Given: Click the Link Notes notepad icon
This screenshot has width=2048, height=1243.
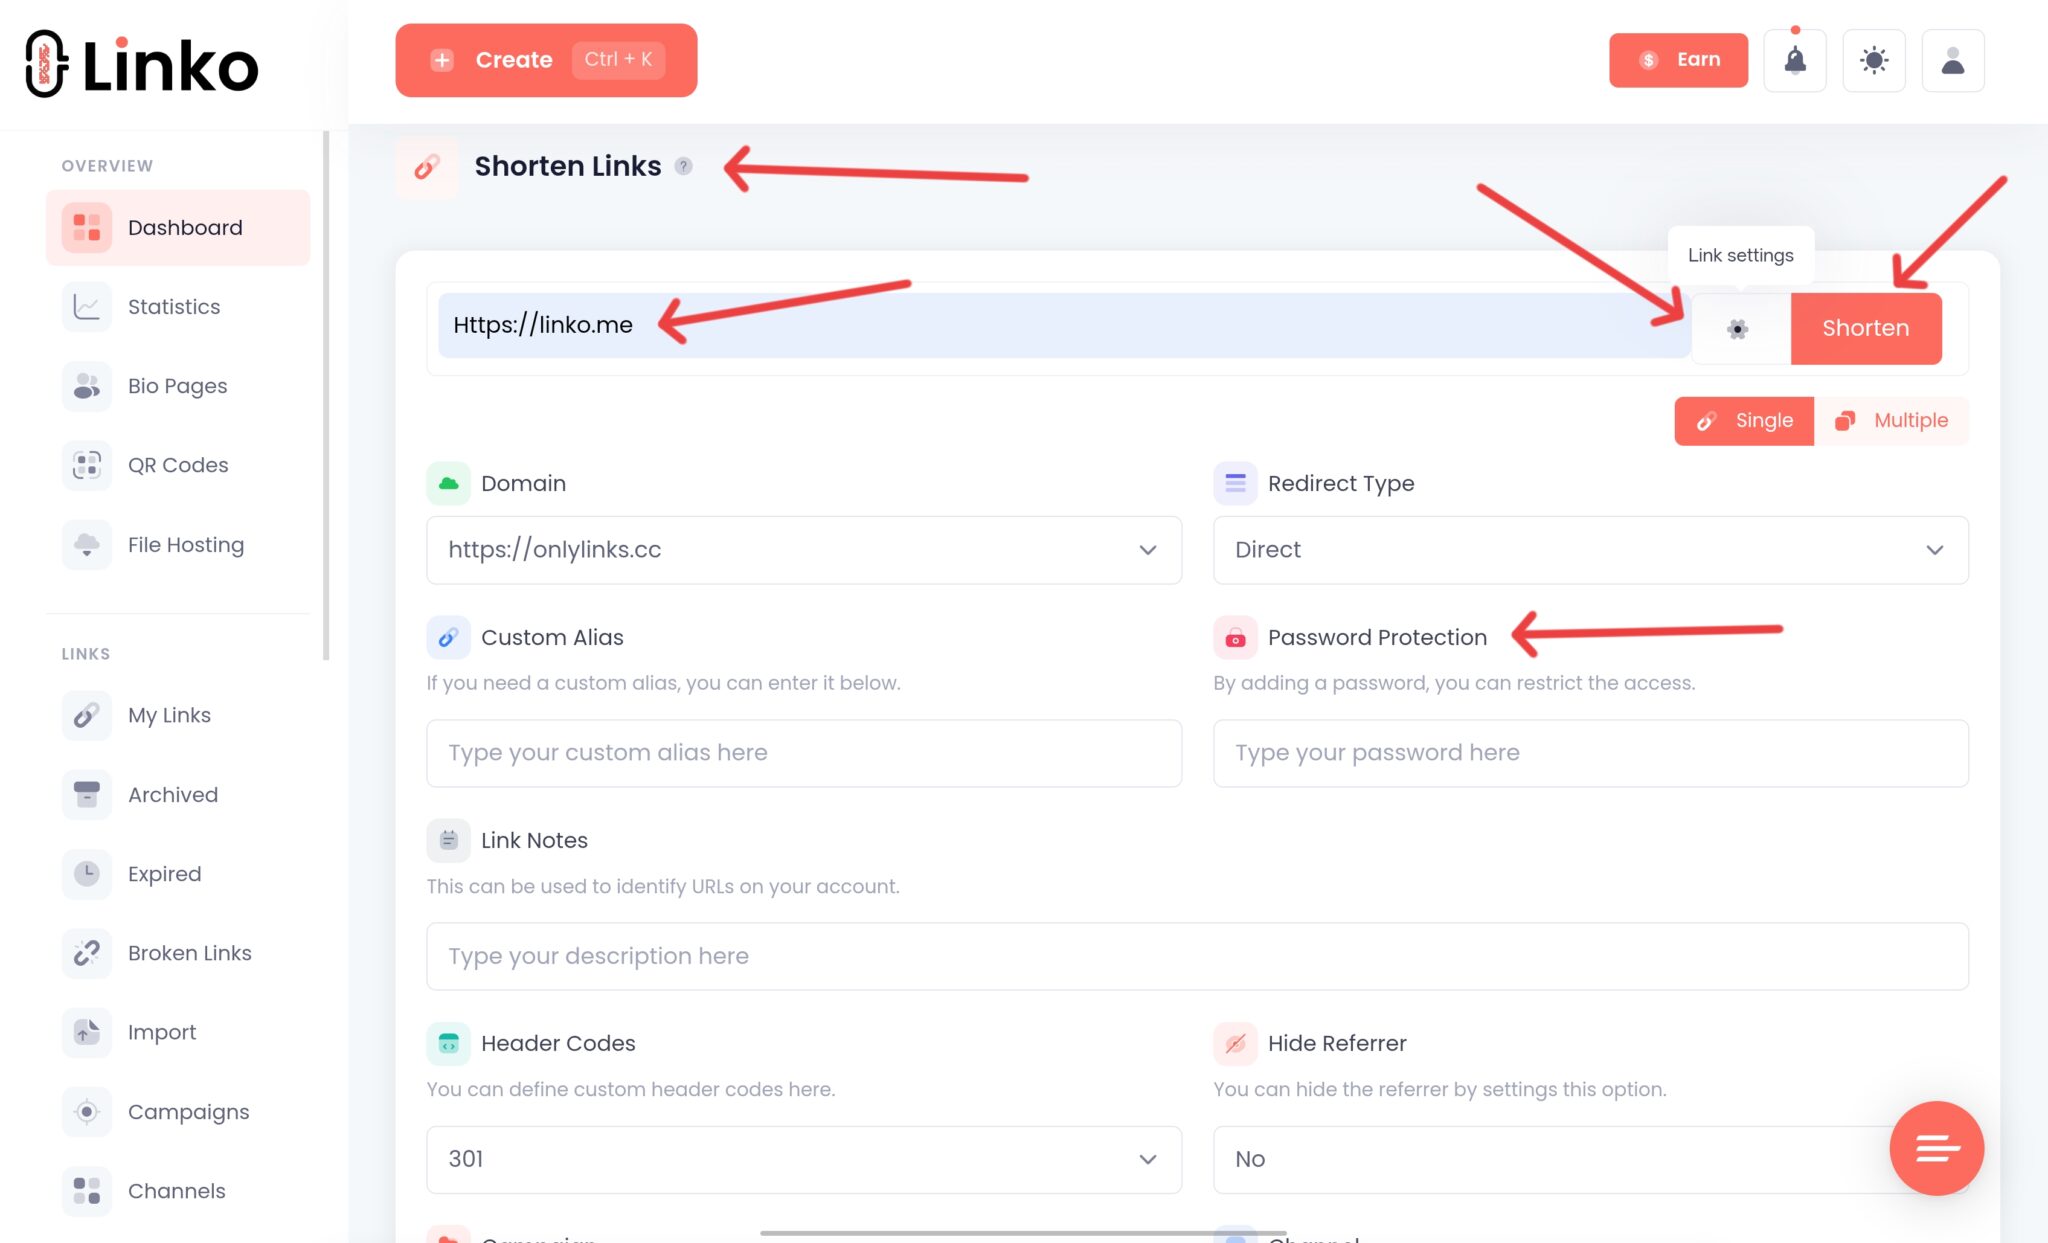Looking at the screenshot, I should tap(448, 840).
